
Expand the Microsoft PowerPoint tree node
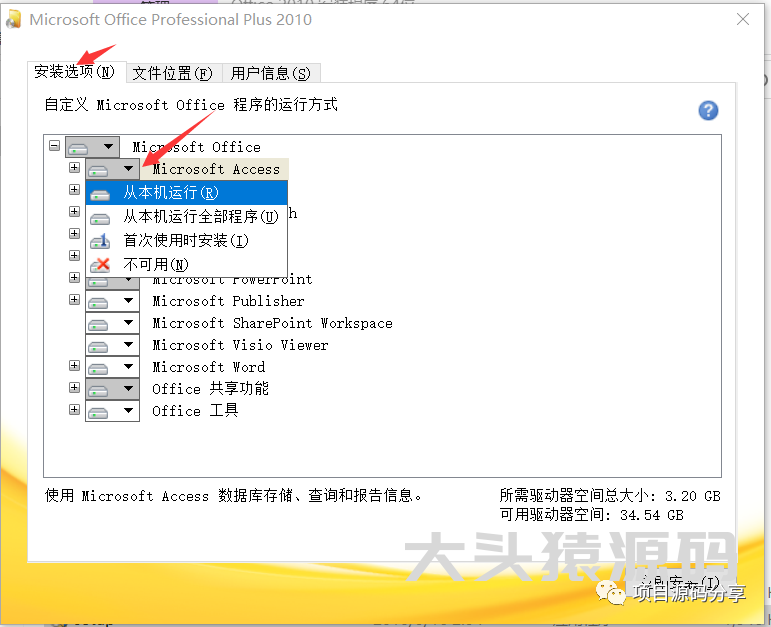click(74, 277)
